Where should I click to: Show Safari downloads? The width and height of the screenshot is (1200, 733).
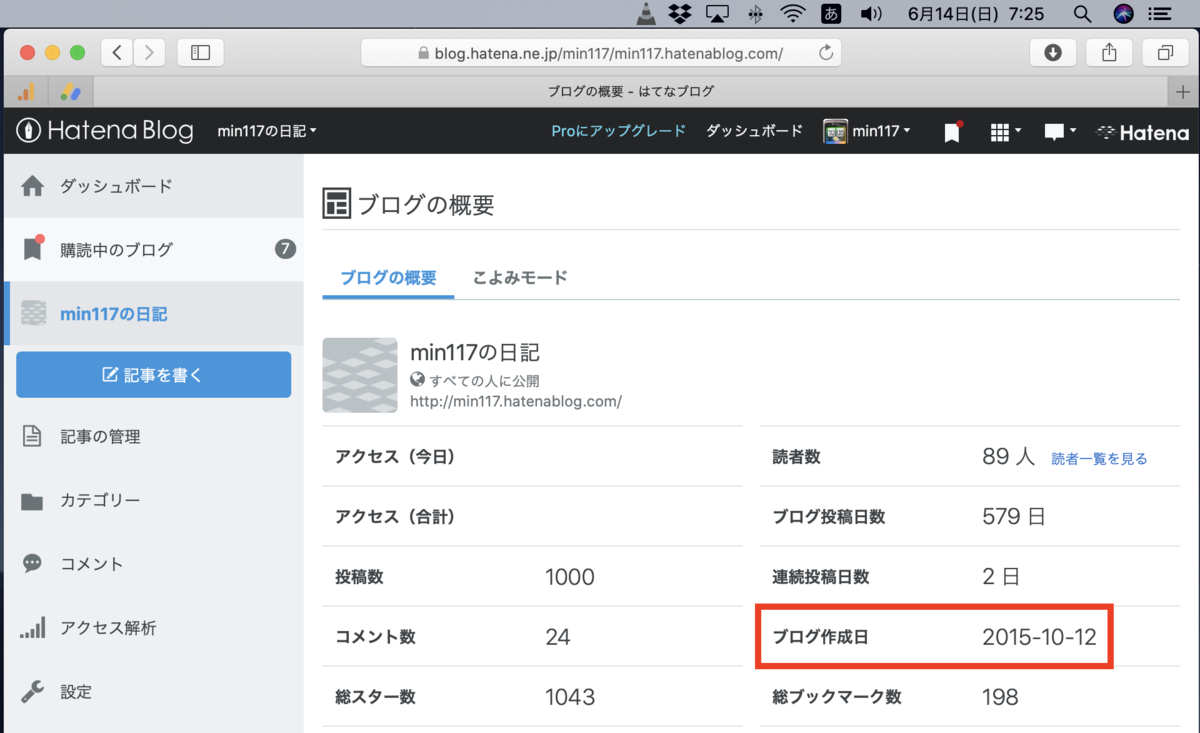(1052, 53)
